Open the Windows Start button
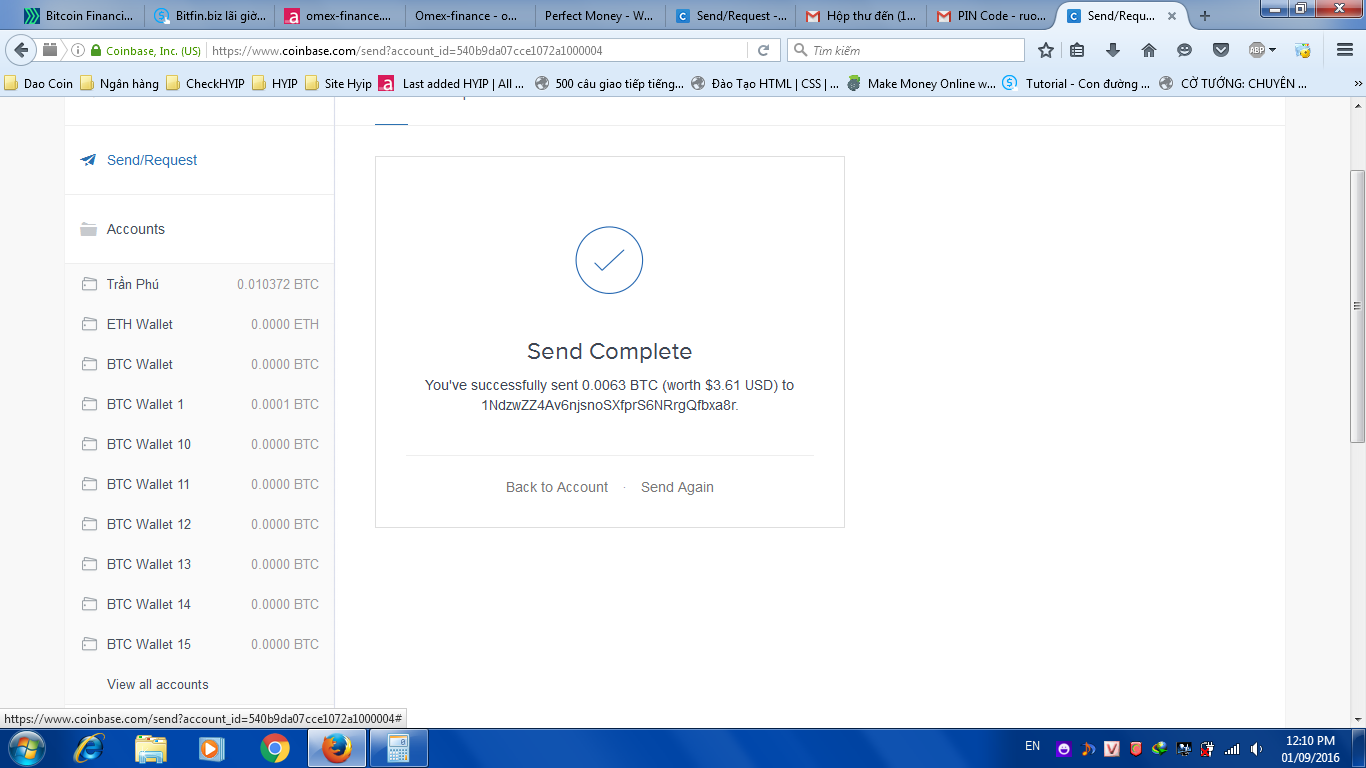This screenshot has width=1366, height=768. tap(25, 748)
